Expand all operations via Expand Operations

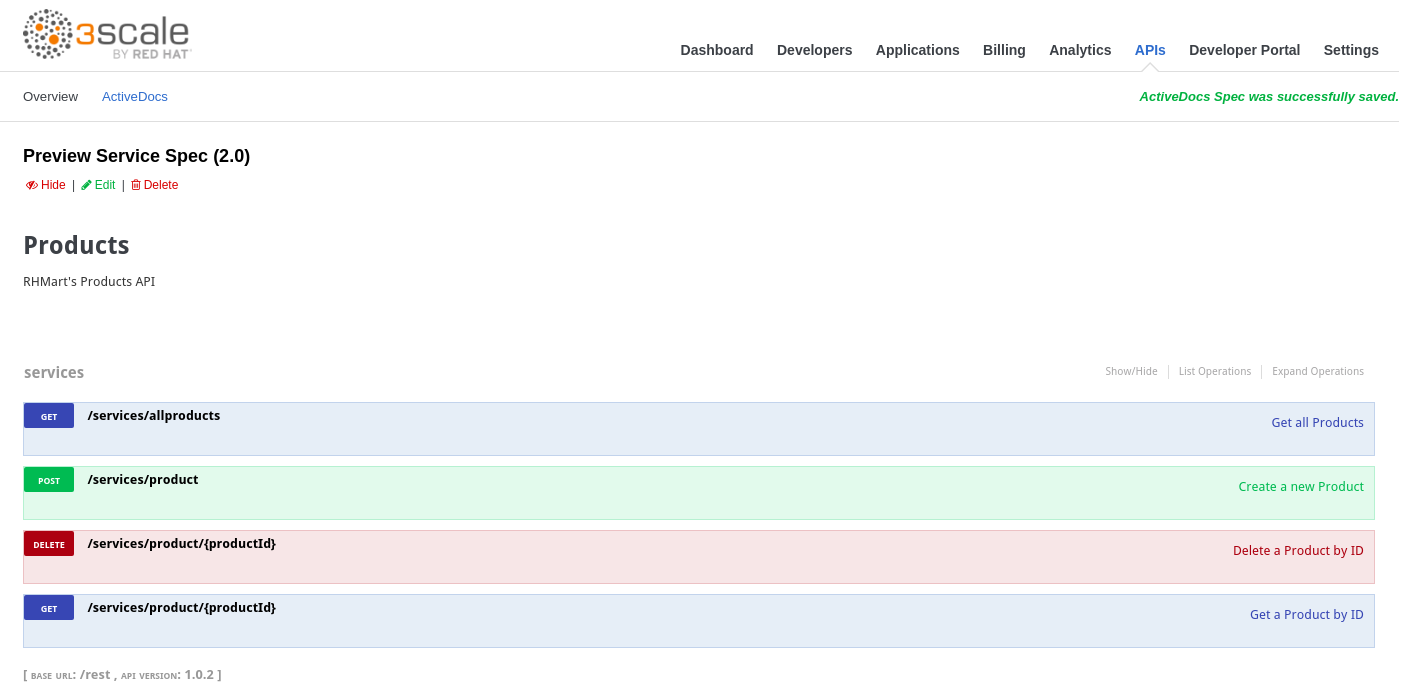tap(1317, 372)
